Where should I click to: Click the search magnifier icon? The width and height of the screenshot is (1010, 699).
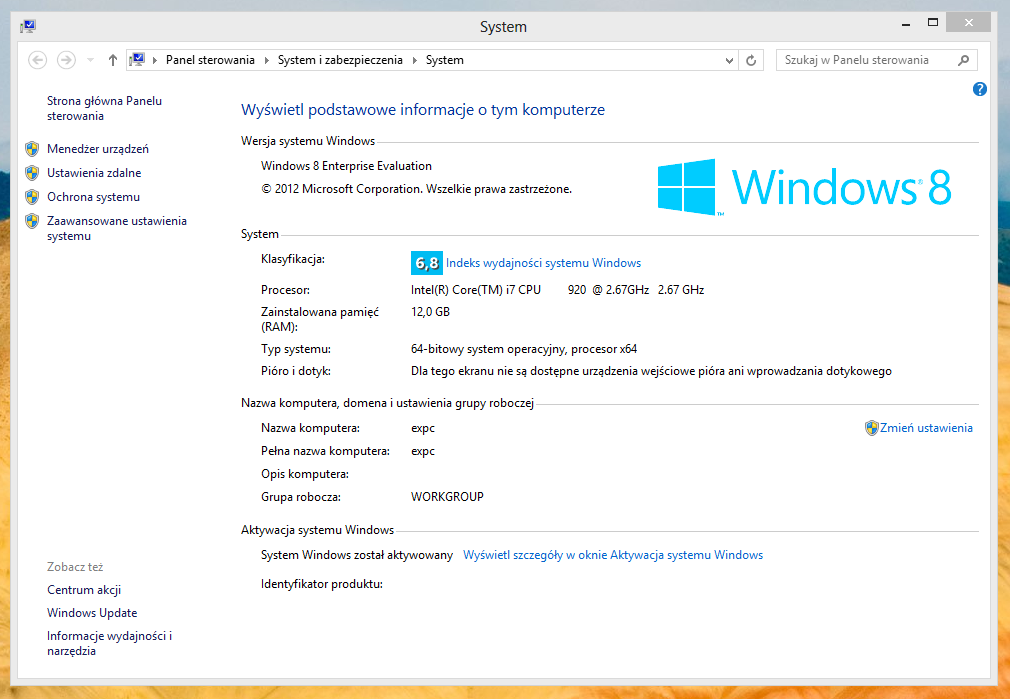click(964, 60)
